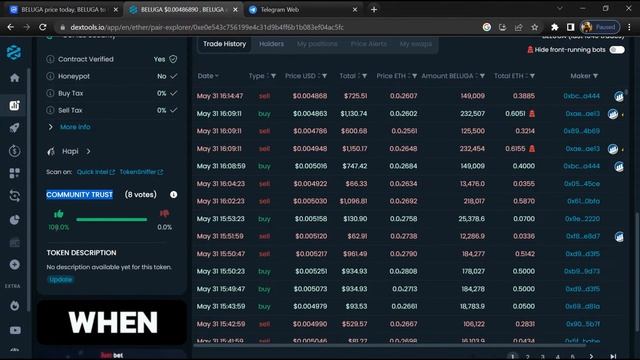
Task: Open maker address 0xbc...a444 at 16:14:47
Action: (581, 96)
